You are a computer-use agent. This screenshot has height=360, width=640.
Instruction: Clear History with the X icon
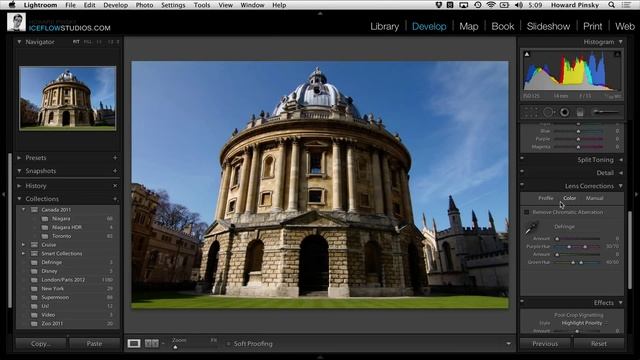pos(115,186)
